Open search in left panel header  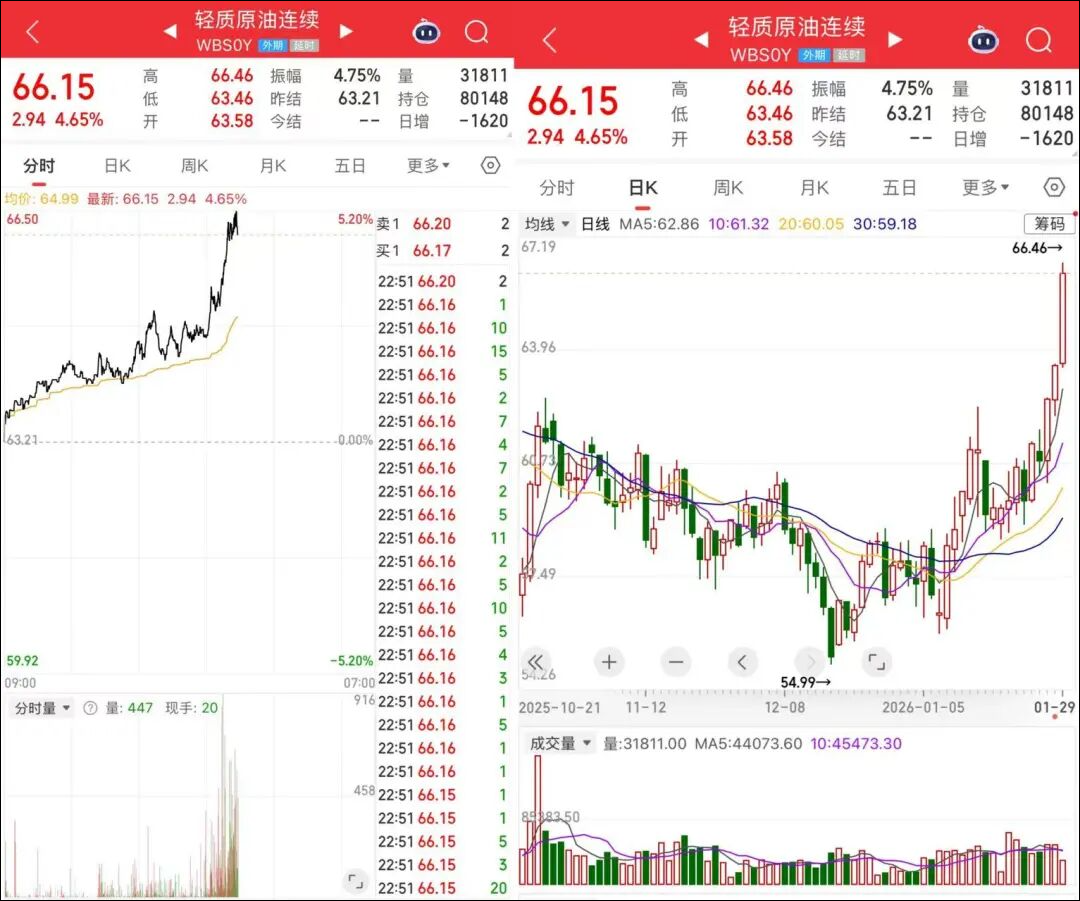point(477,32)
